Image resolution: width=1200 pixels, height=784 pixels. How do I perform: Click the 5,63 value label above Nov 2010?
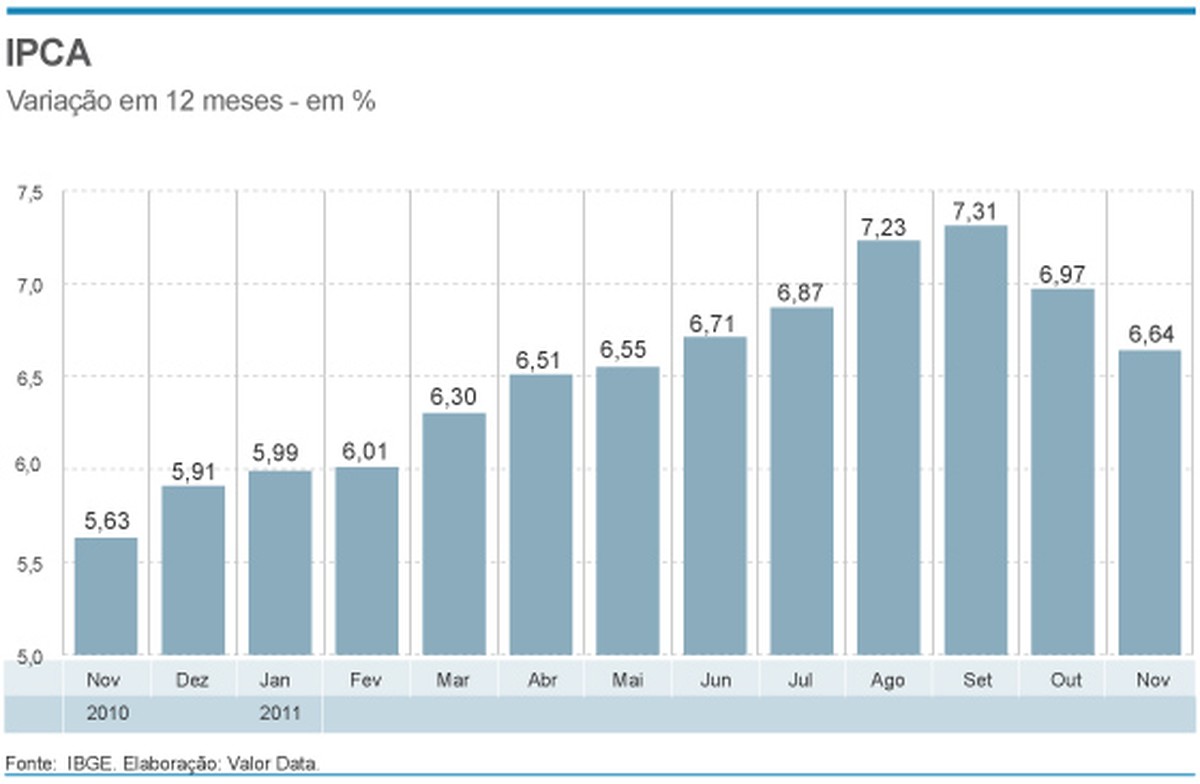pyautogui.click(x=106, y=520)
